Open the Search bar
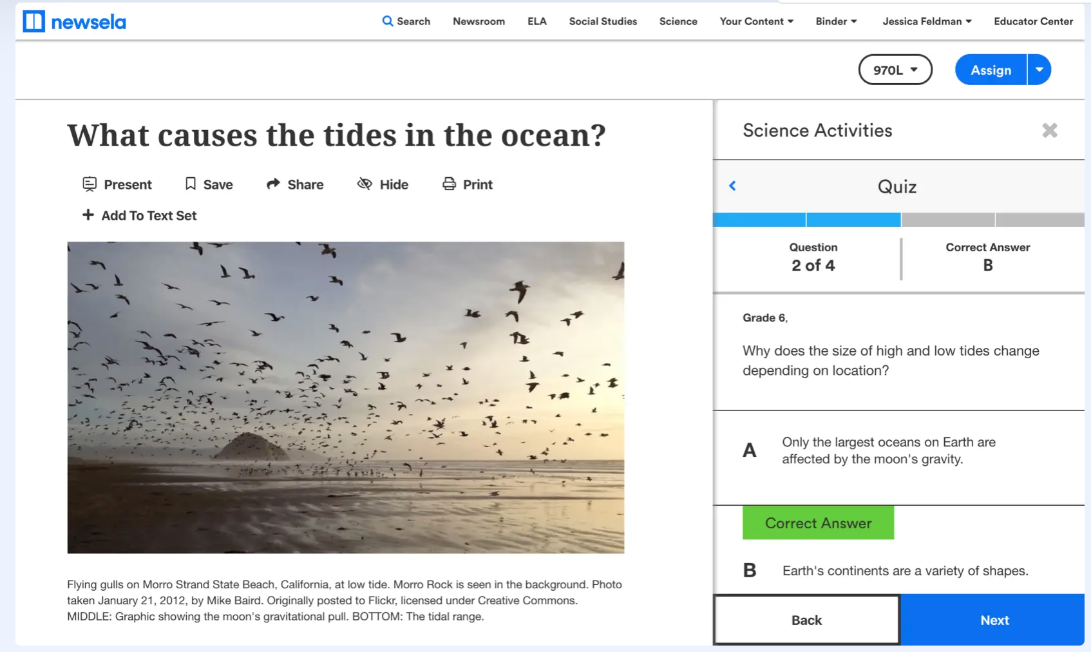Screen dimensions: 1091x652 406,21
